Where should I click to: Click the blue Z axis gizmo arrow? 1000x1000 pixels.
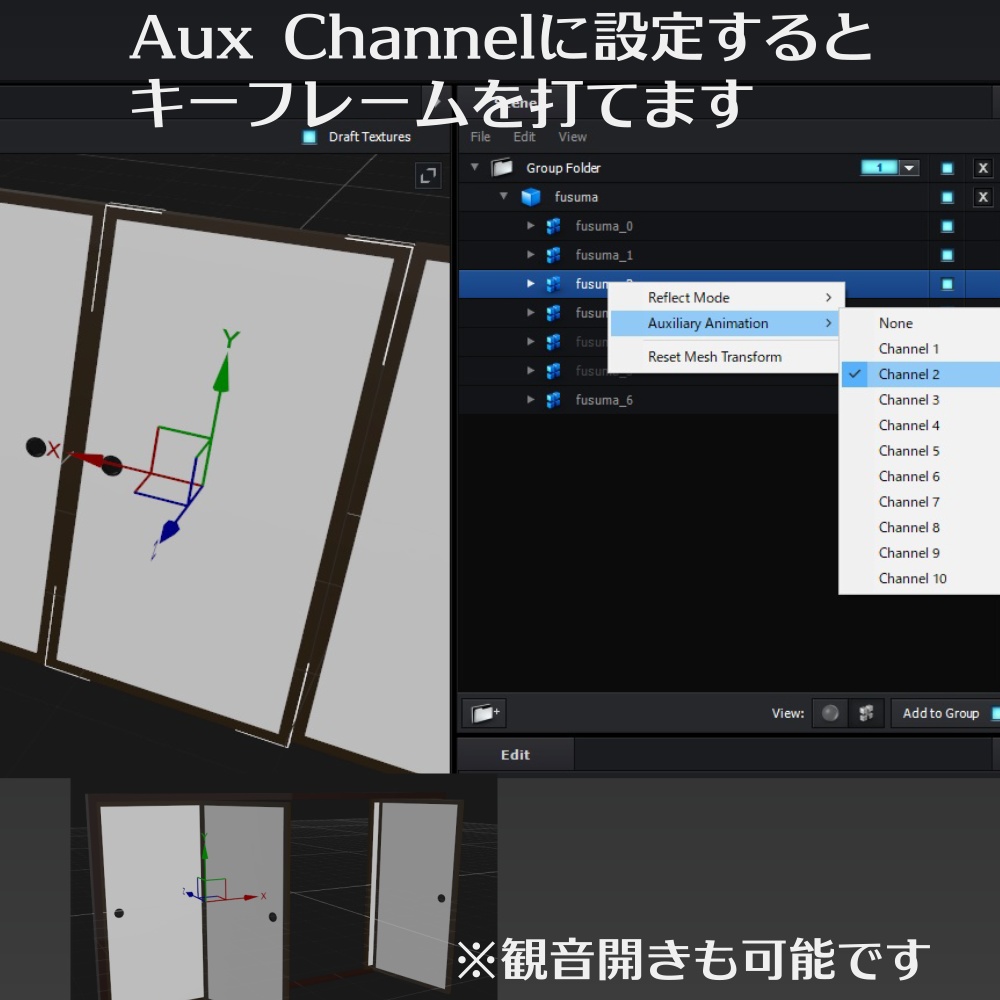click(x=168, y=531)
